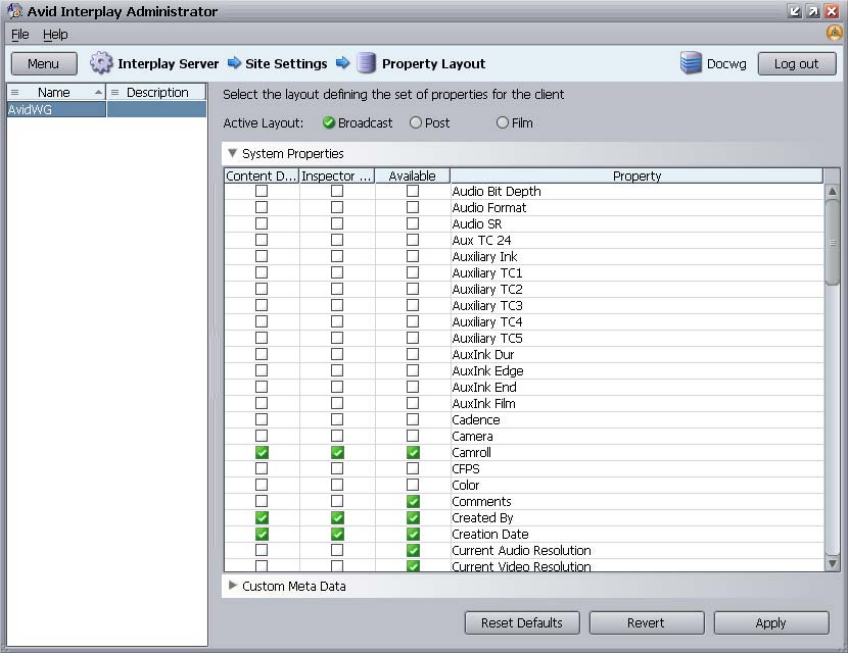Screen dimensions: 848x653
Task: Click the Available column header
Action: pyautogui.click(x=412, y=176)
